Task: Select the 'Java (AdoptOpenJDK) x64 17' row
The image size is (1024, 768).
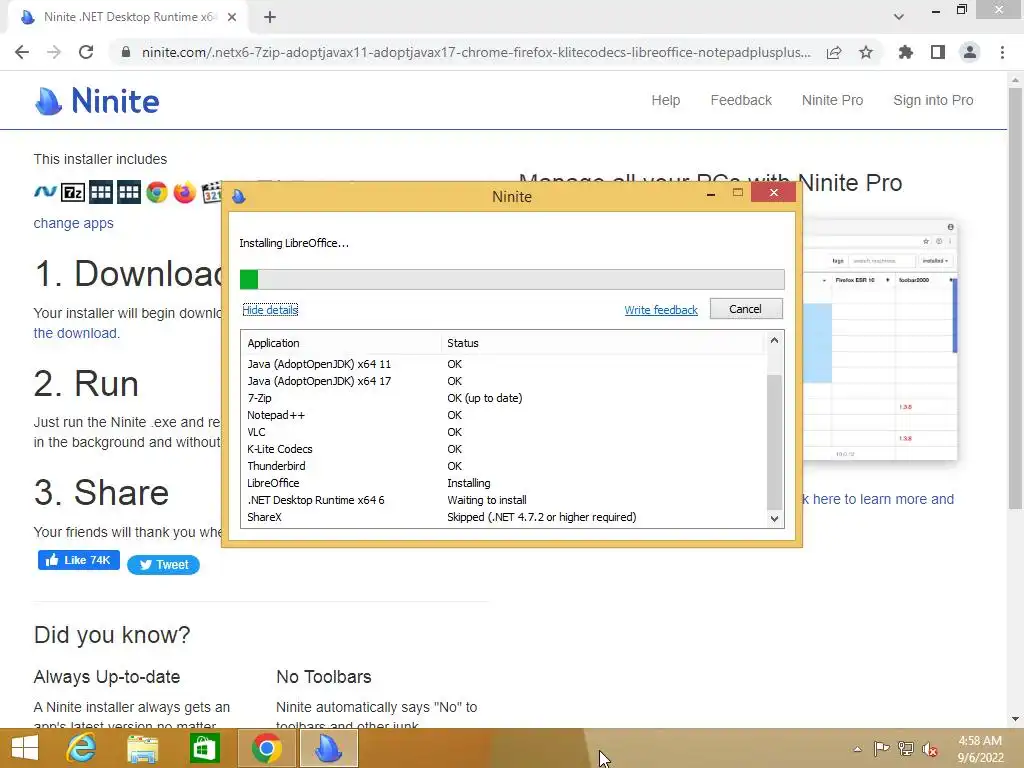Action: (x=503, y=381)
